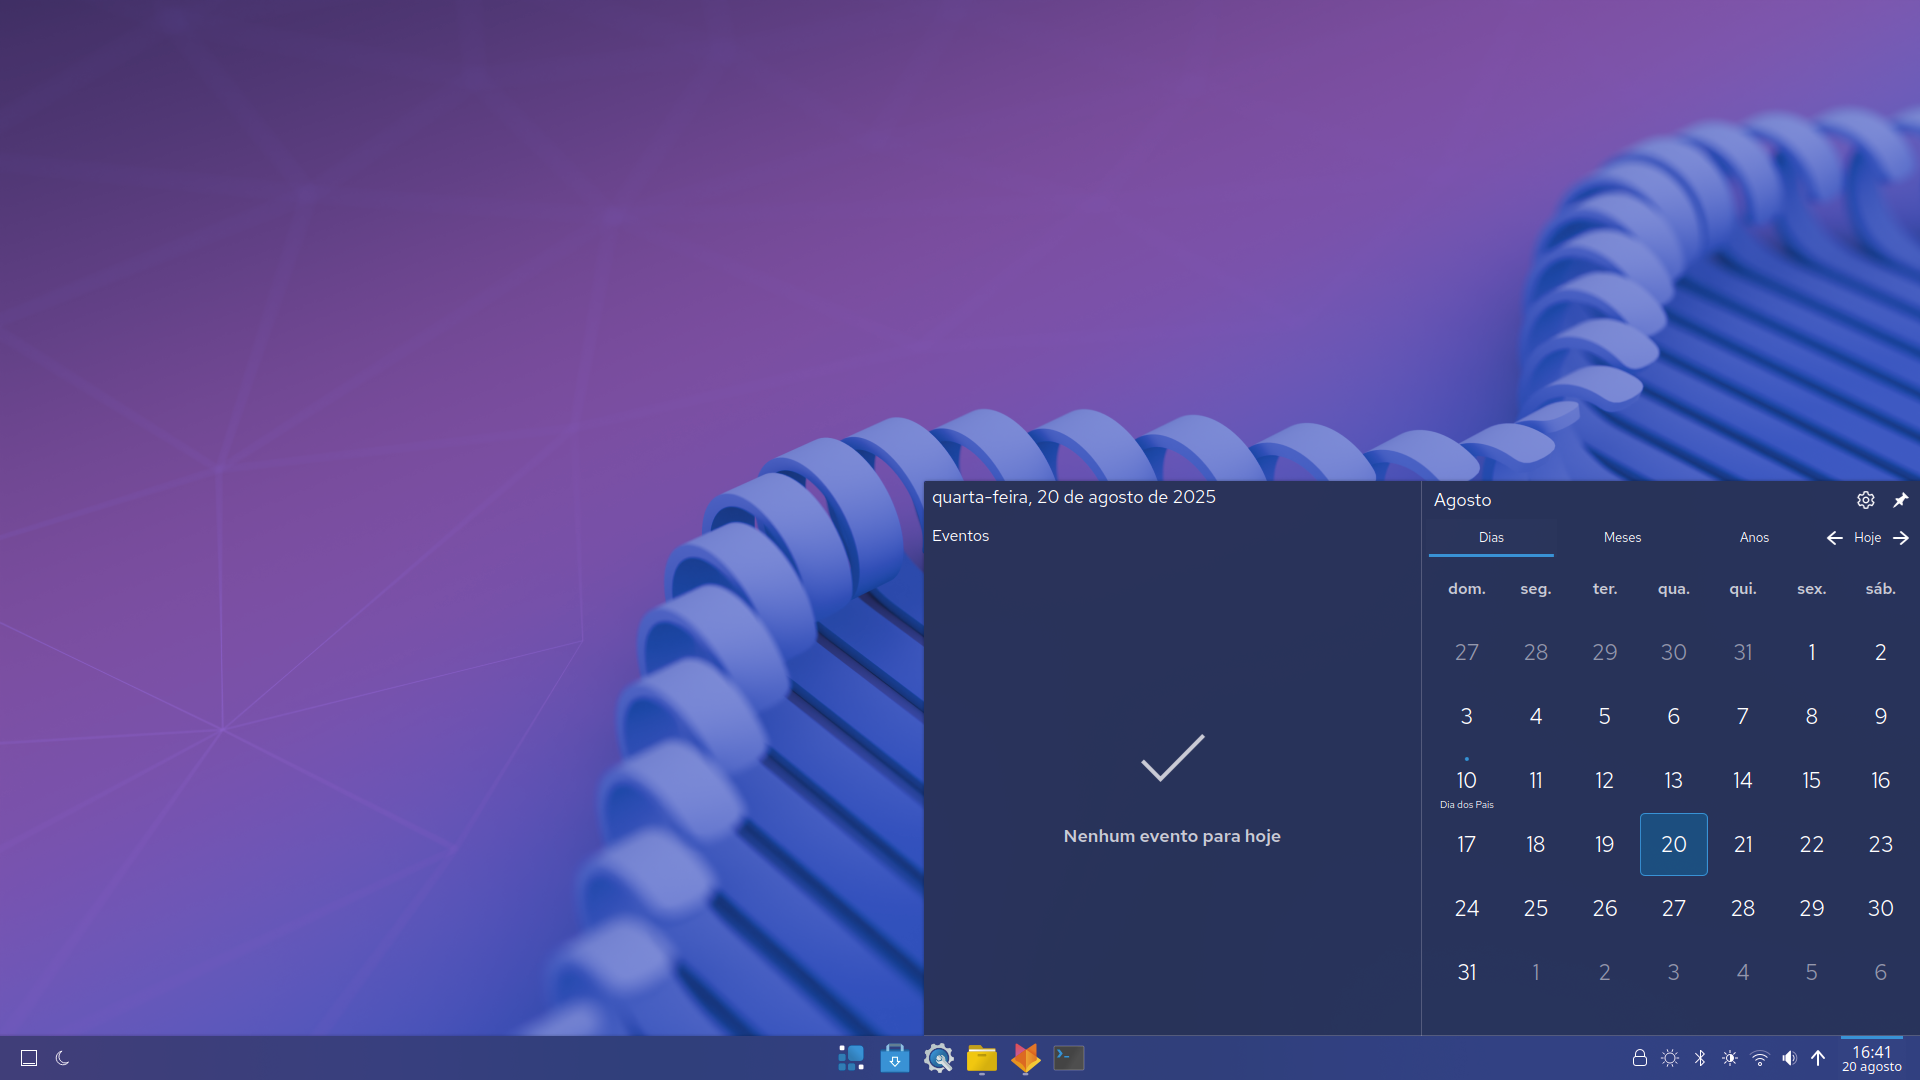Image resolution: width=1920 pixels, height=1080 pixels.
Task: Go to the next month with the right arrow
Action: 1902,537
